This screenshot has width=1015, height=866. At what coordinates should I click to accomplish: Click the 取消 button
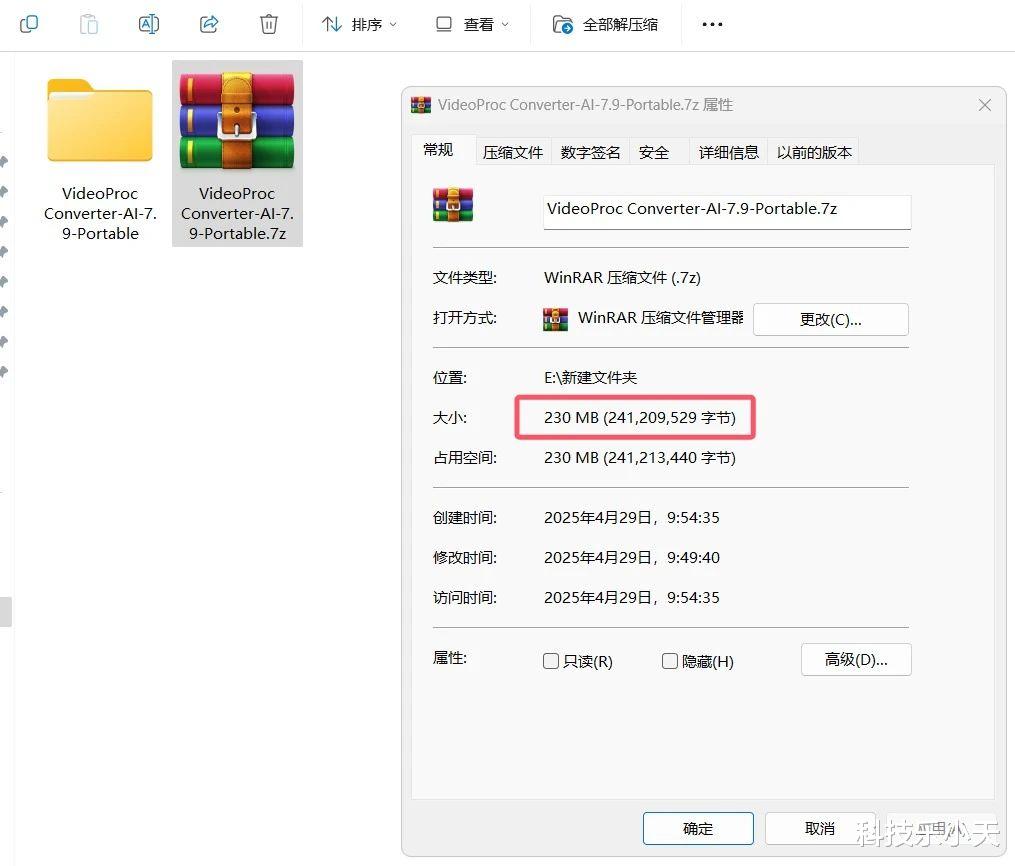click(820, 828)
